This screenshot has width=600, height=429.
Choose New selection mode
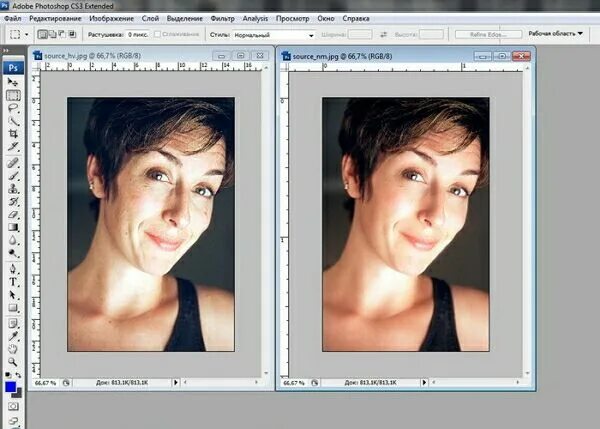pyautogui.click(x=42, y=34)
